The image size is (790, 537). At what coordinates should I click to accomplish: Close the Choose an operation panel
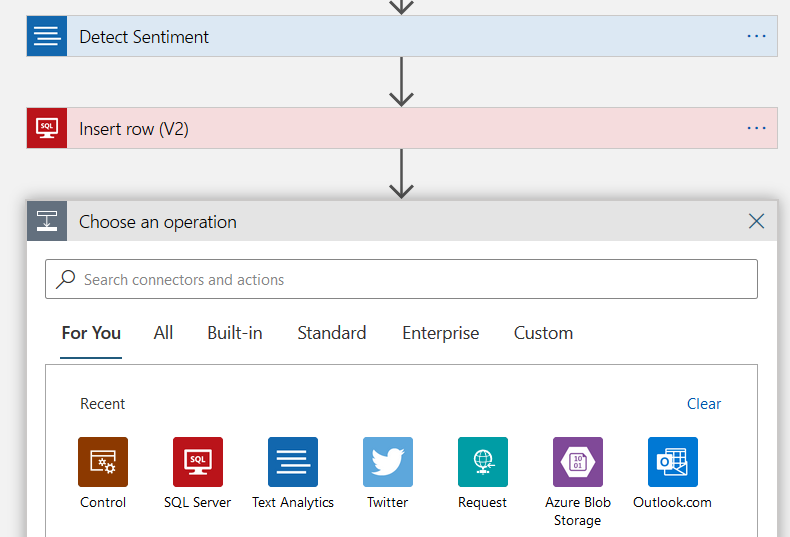coord(757,221)
